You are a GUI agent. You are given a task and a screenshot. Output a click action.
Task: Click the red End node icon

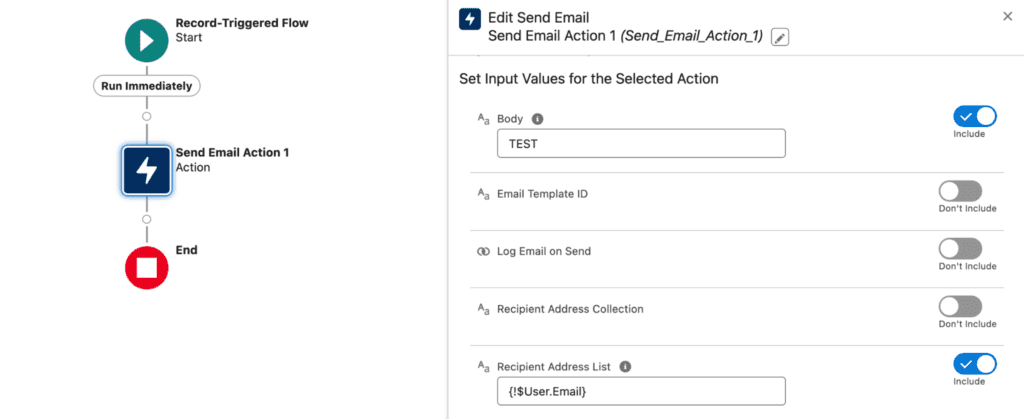click(147, 267)
